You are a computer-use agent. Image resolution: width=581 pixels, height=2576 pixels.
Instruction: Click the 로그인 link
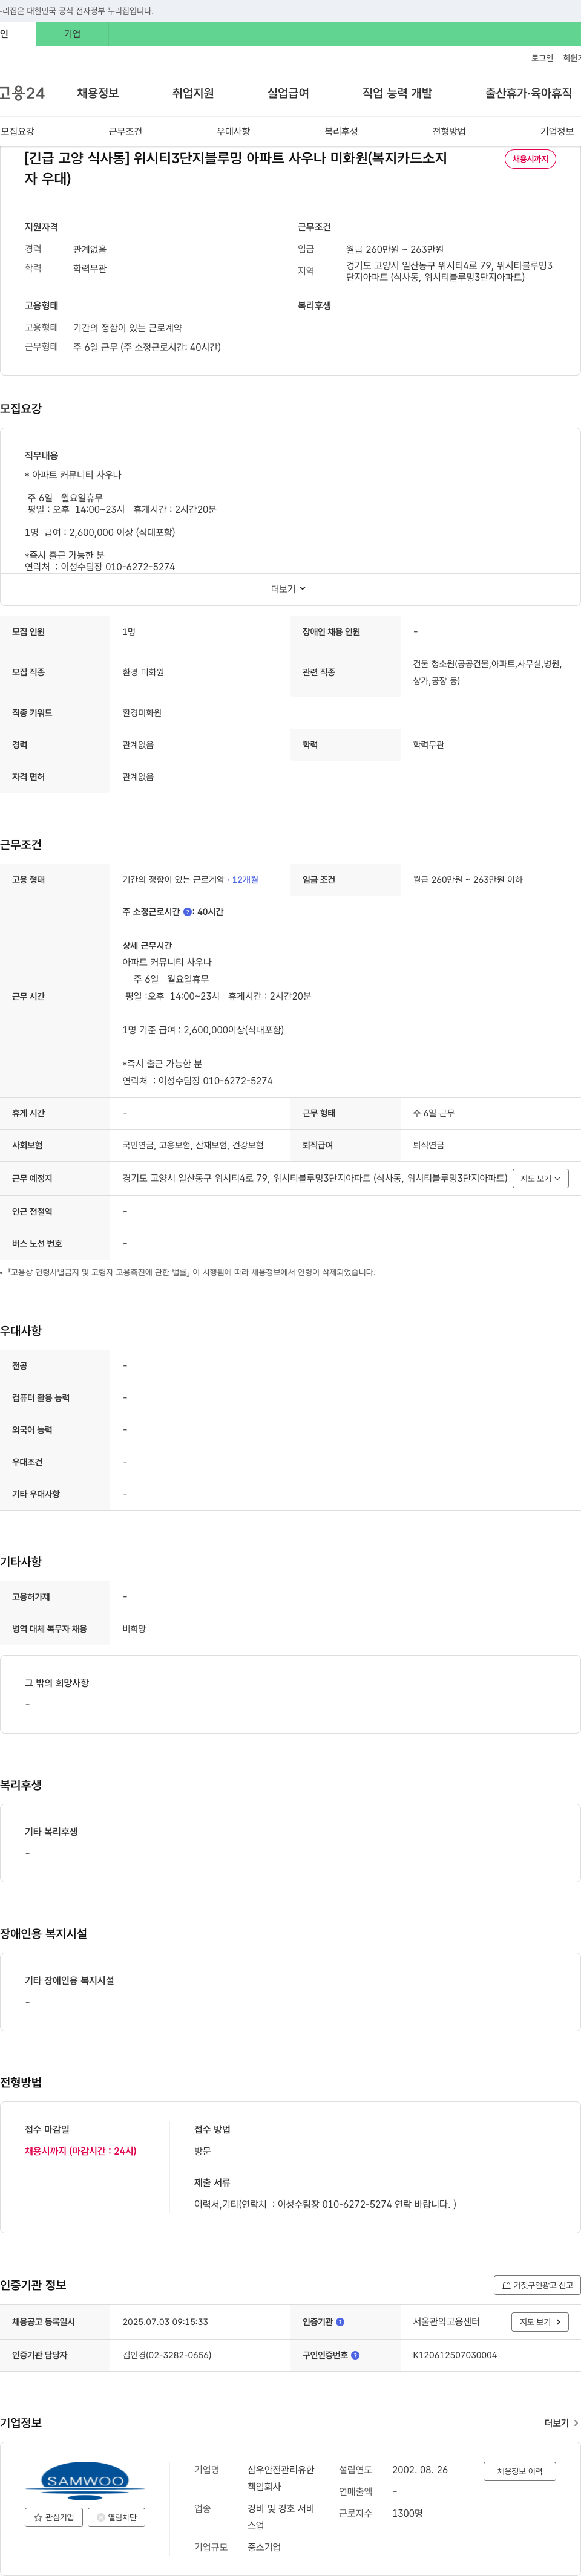point(542,58)
